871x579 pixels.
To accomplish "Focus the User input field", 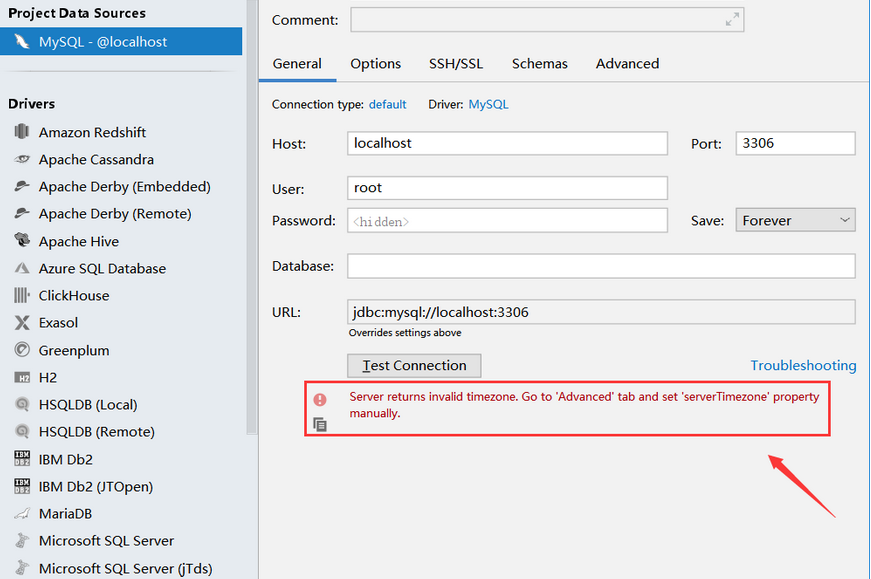I will point(507,188).
